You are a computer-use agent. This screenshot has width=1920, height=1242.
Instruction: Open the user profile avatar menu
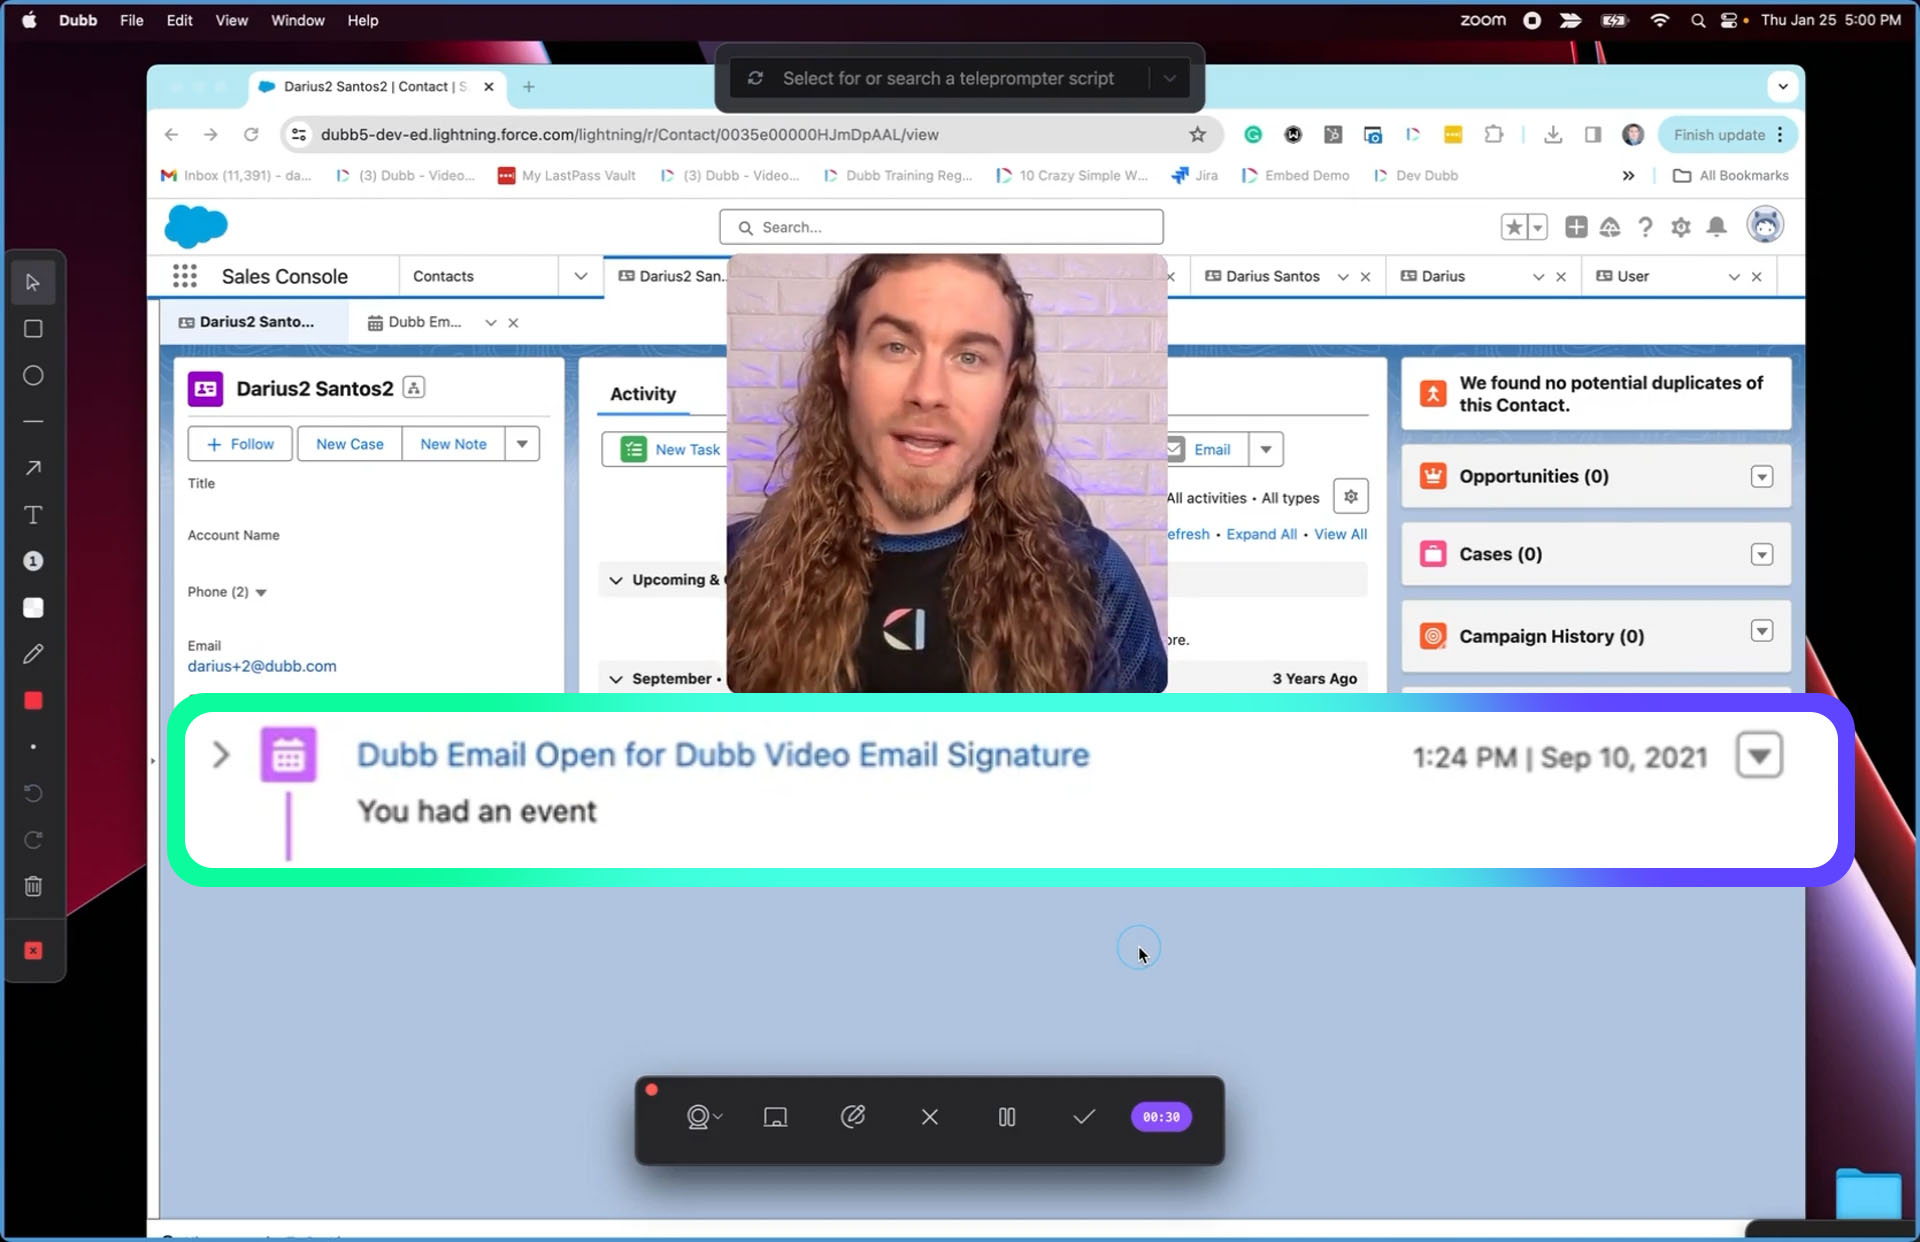click(1765, 225)
